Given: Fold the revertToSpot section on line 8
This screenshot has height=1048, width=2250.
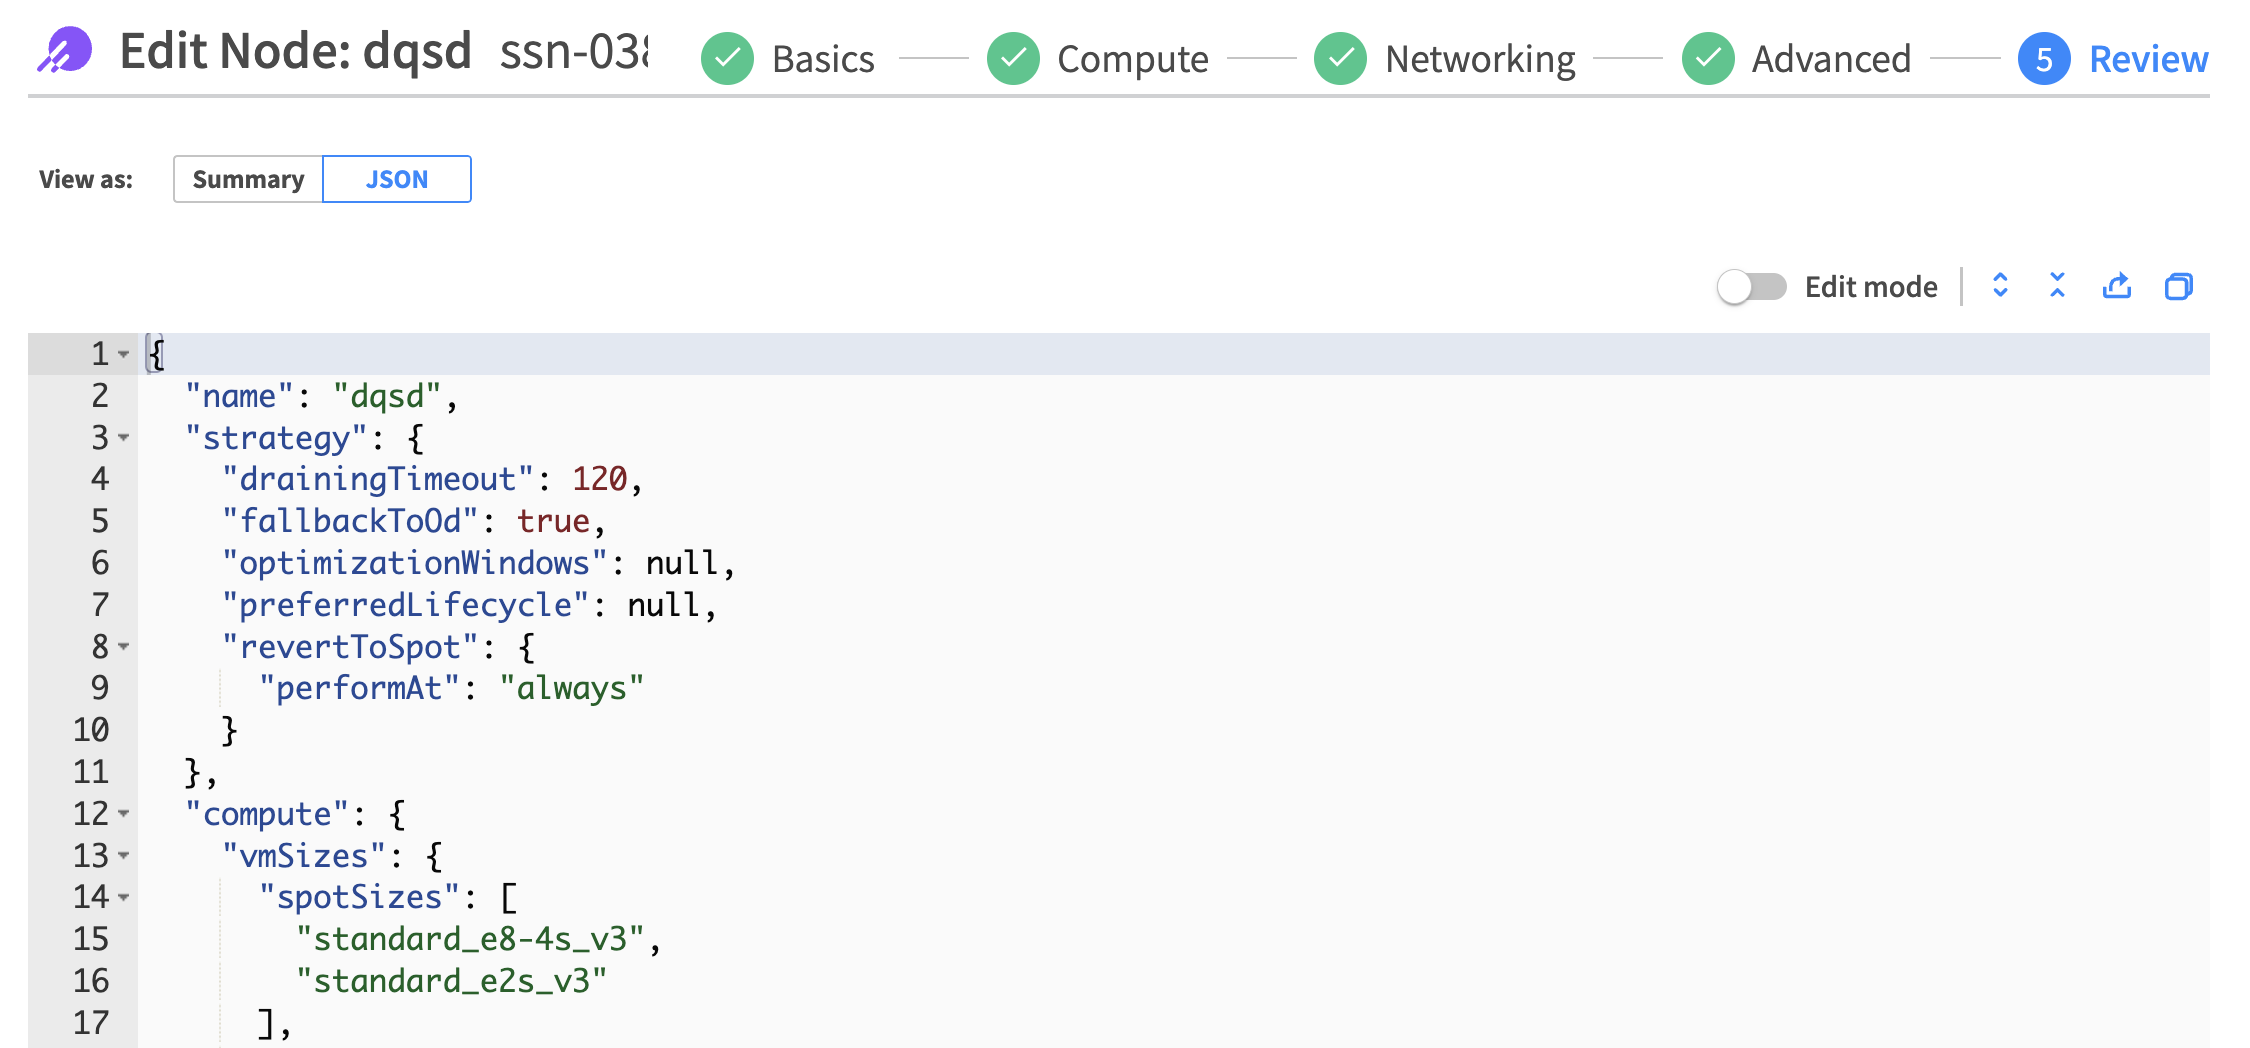Looking at the screenshot, I should (x=124, y=647).
